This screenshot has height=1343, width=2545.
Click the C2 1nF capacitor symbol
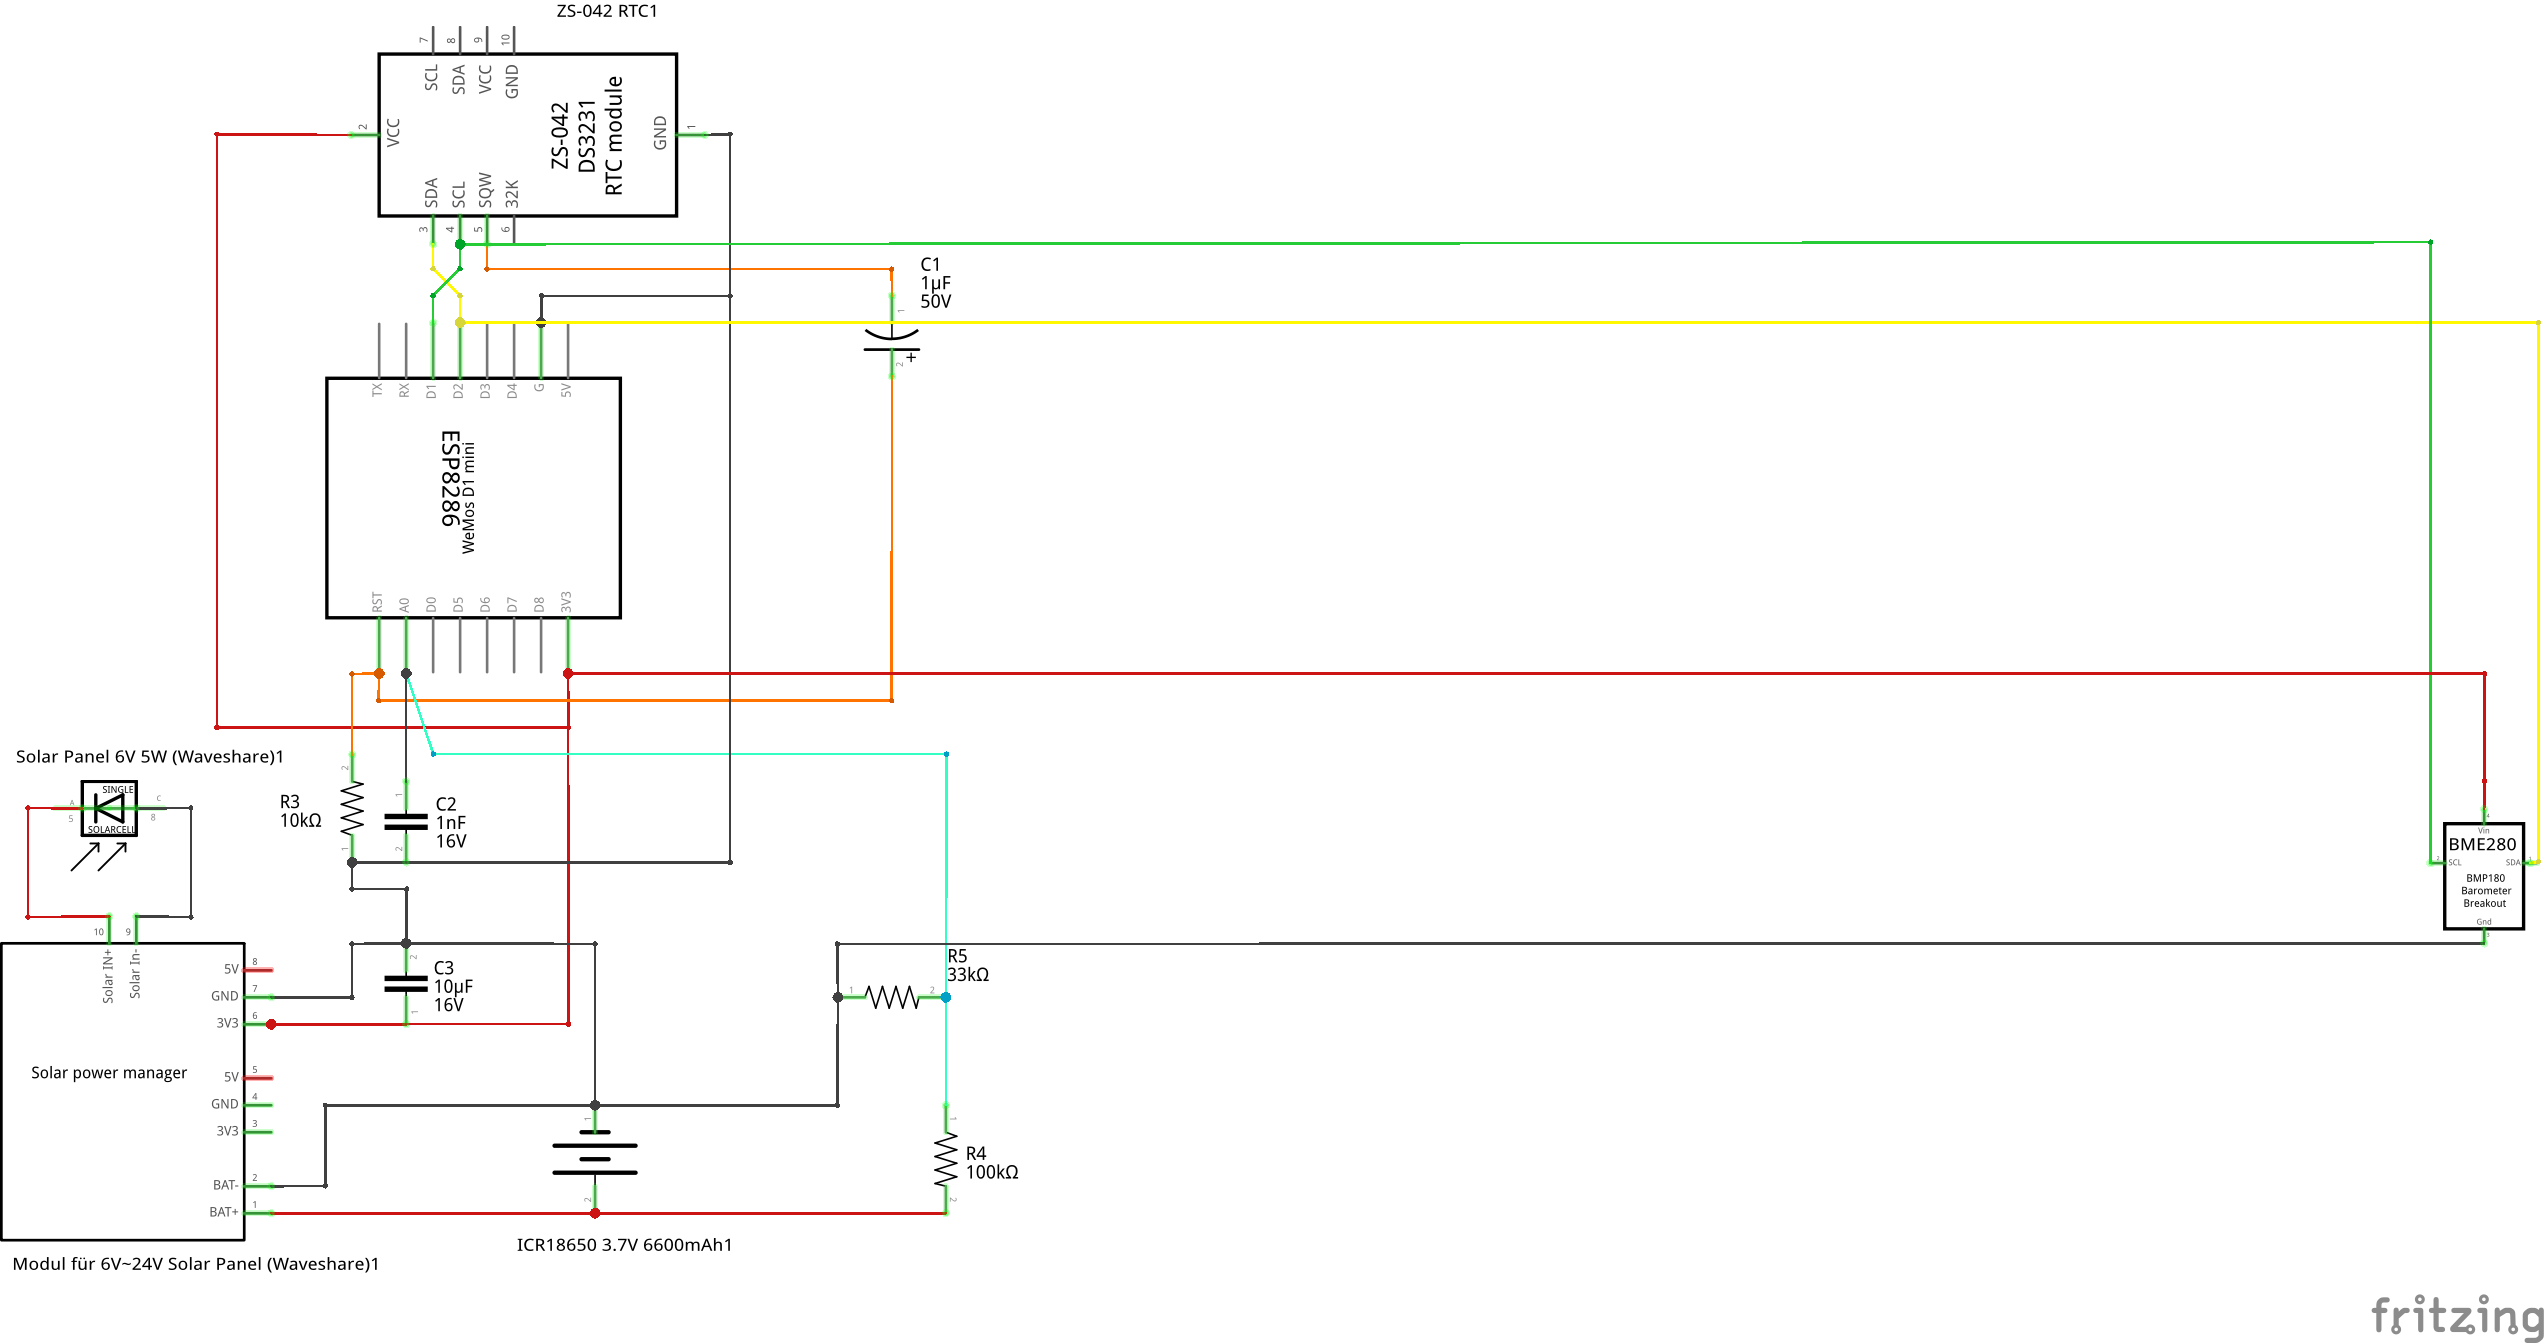(x=406, y=822)
